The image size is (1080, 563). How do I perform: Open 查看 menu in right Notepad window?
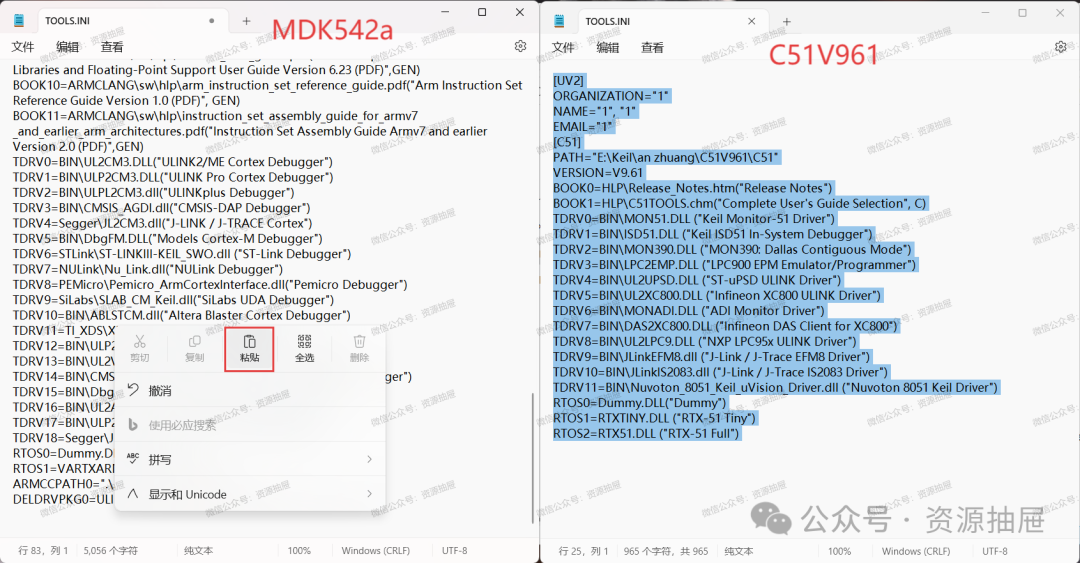(652, 48)
